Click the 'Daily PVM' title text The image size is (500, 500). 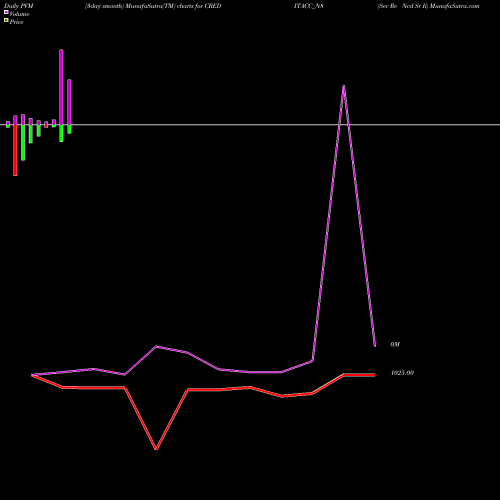pyautogui.click(x=19, y=6)
